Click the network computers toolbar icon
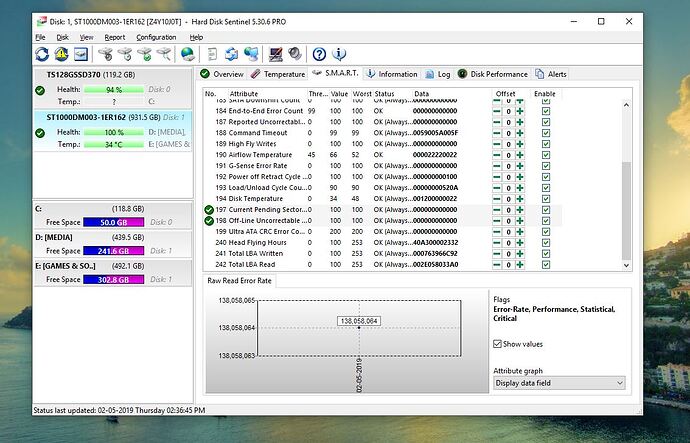 250,54
